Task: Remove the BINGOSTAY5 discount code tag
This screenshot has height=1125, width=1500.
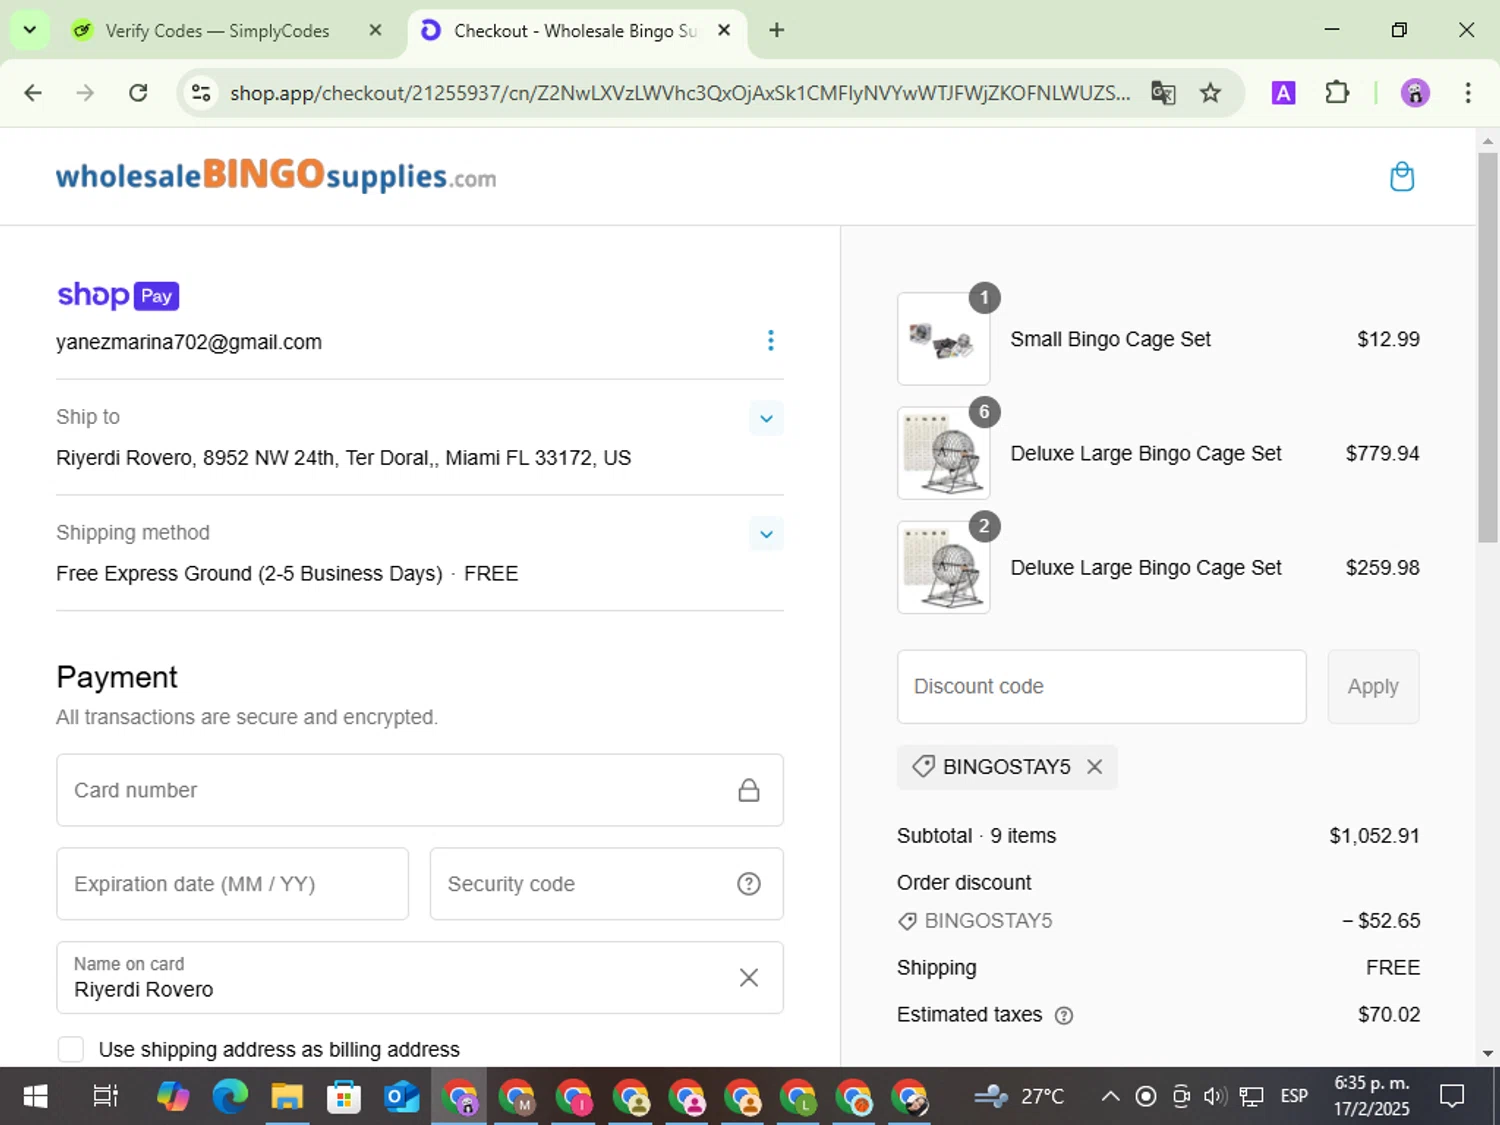Action: pos(1095,767)
